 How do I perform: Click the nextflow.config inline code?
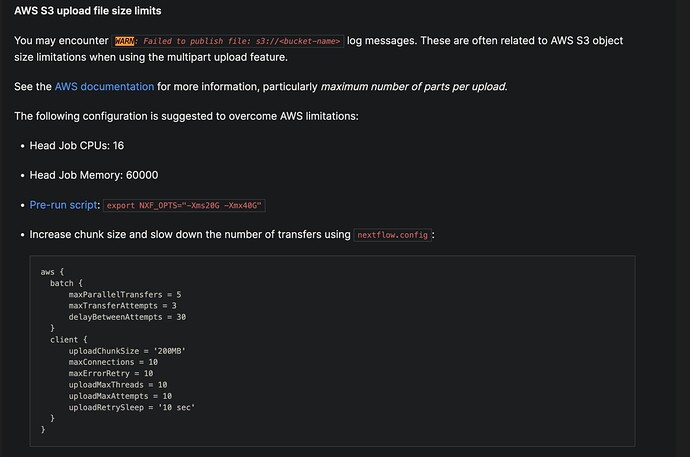(393, 235)
